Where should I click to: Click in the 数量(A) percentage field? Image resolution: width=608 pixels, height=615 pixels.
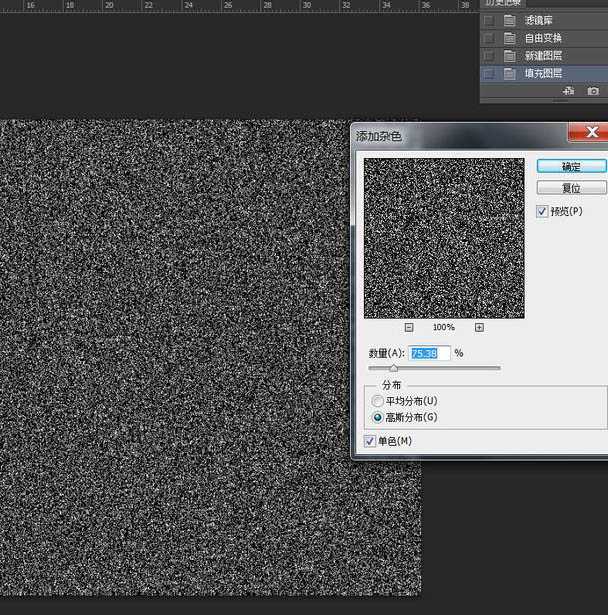[430, 353]
